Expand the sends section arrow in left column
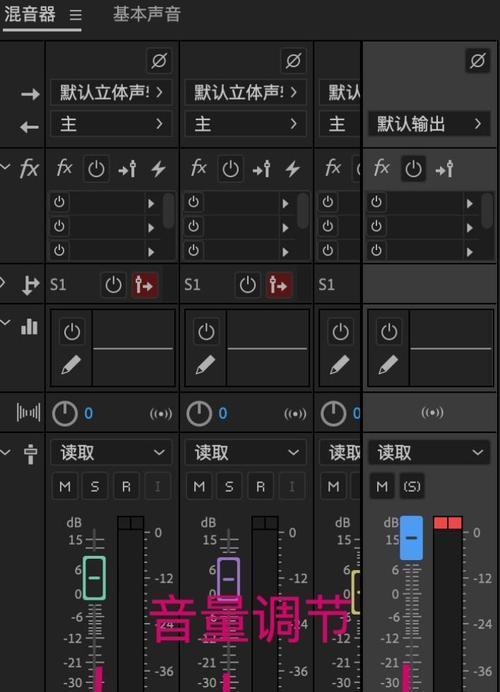 coord(3,282)
